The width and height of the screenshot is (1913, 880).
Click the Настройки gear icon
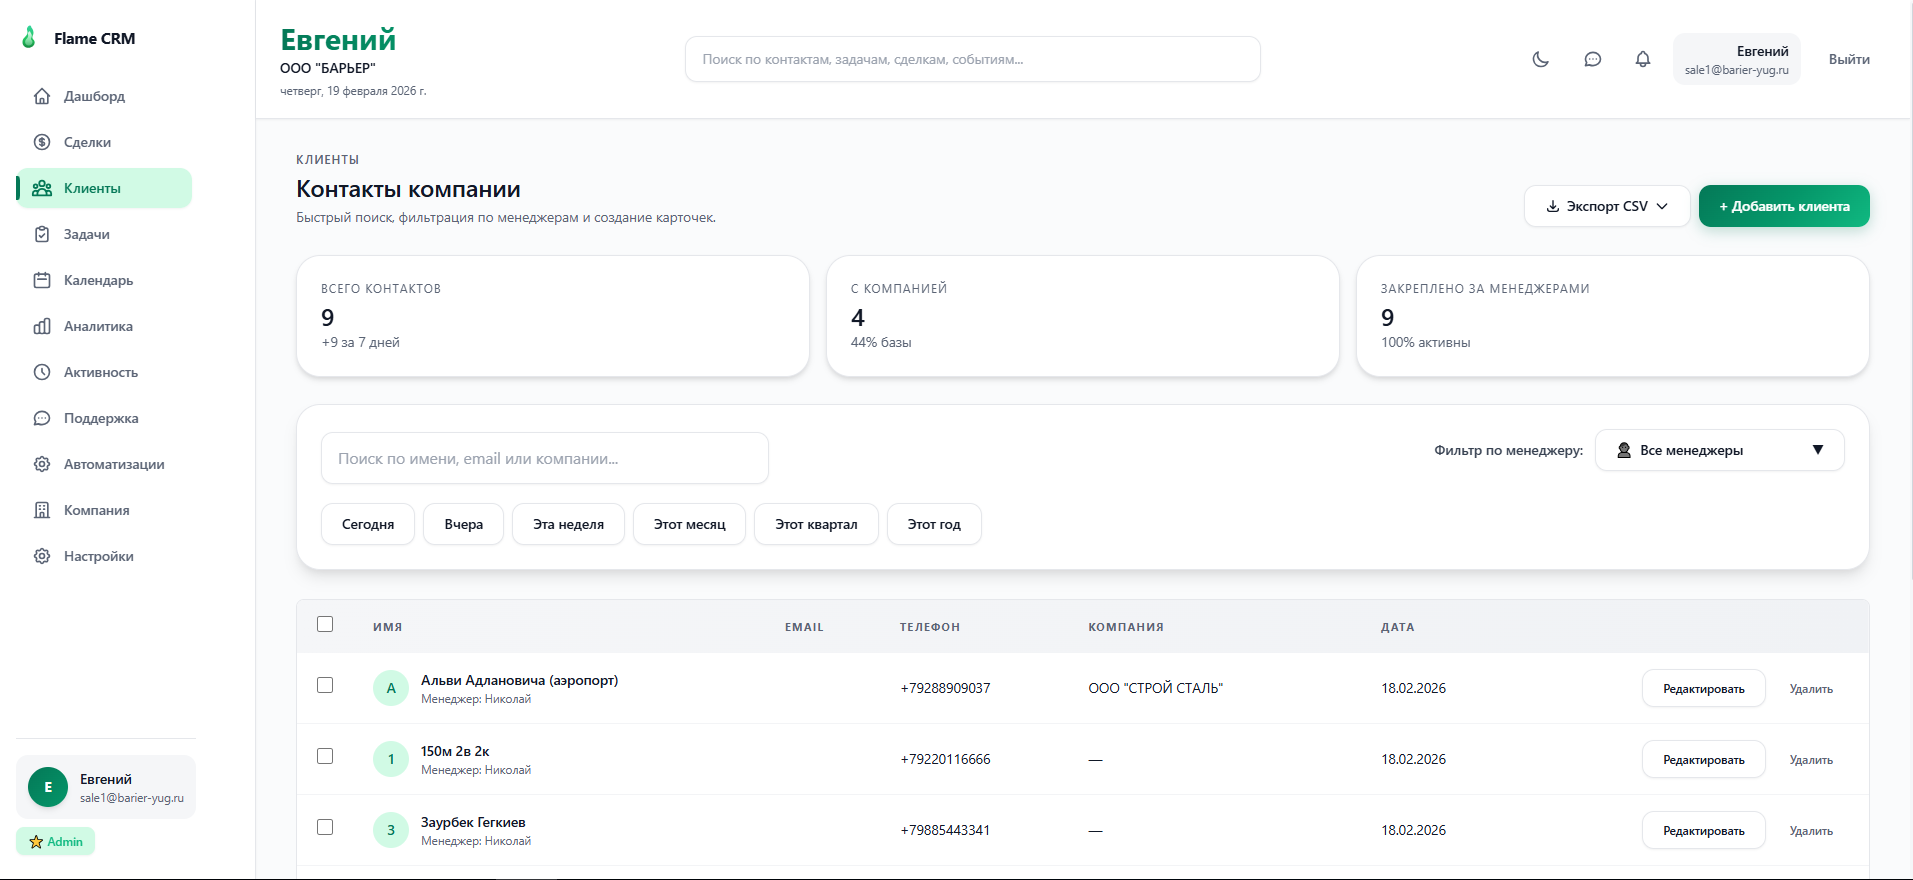tap(42, 556)
